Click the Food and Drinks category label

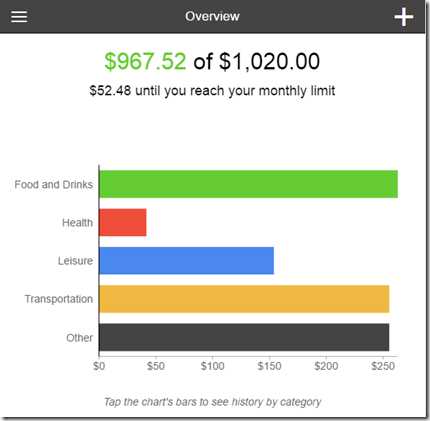54,184
